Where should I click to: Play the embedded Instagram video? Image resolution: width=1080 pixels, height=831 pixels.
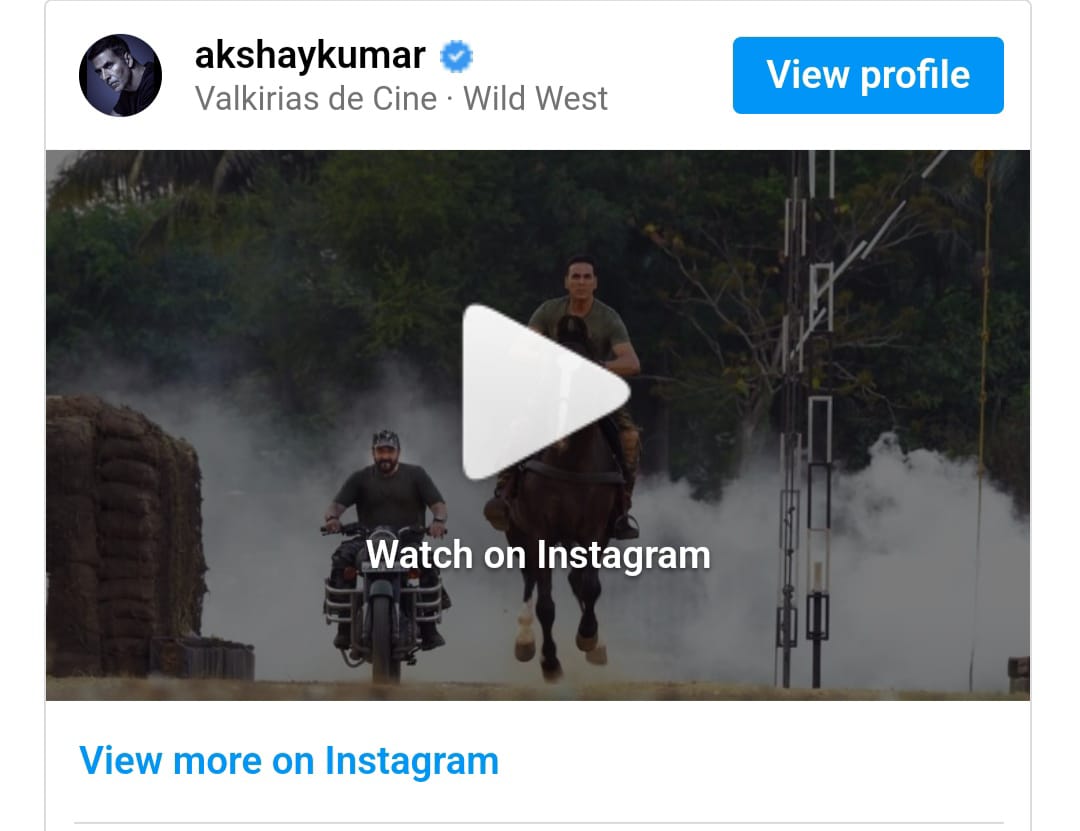pos(545,391)
